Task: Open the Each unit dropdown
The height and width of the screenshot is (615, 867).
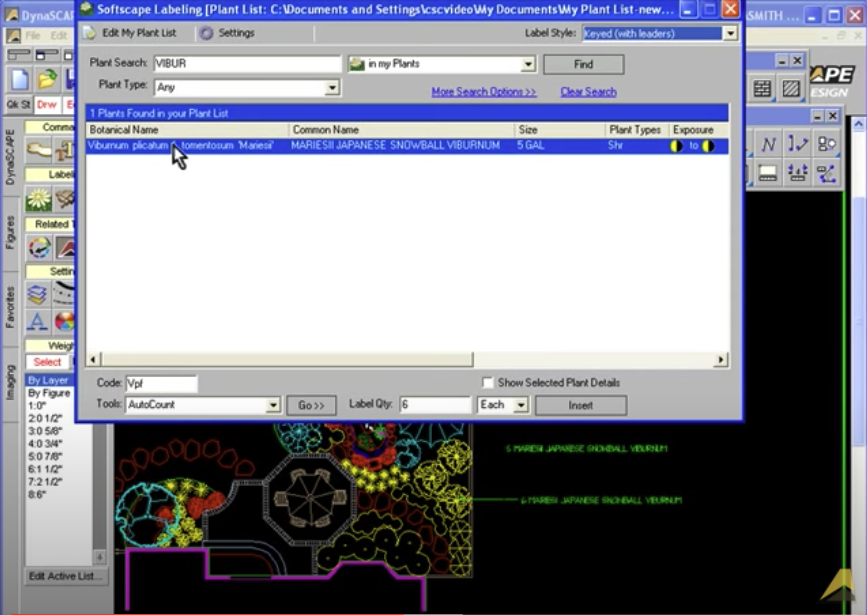Action: tap(520, 405)
